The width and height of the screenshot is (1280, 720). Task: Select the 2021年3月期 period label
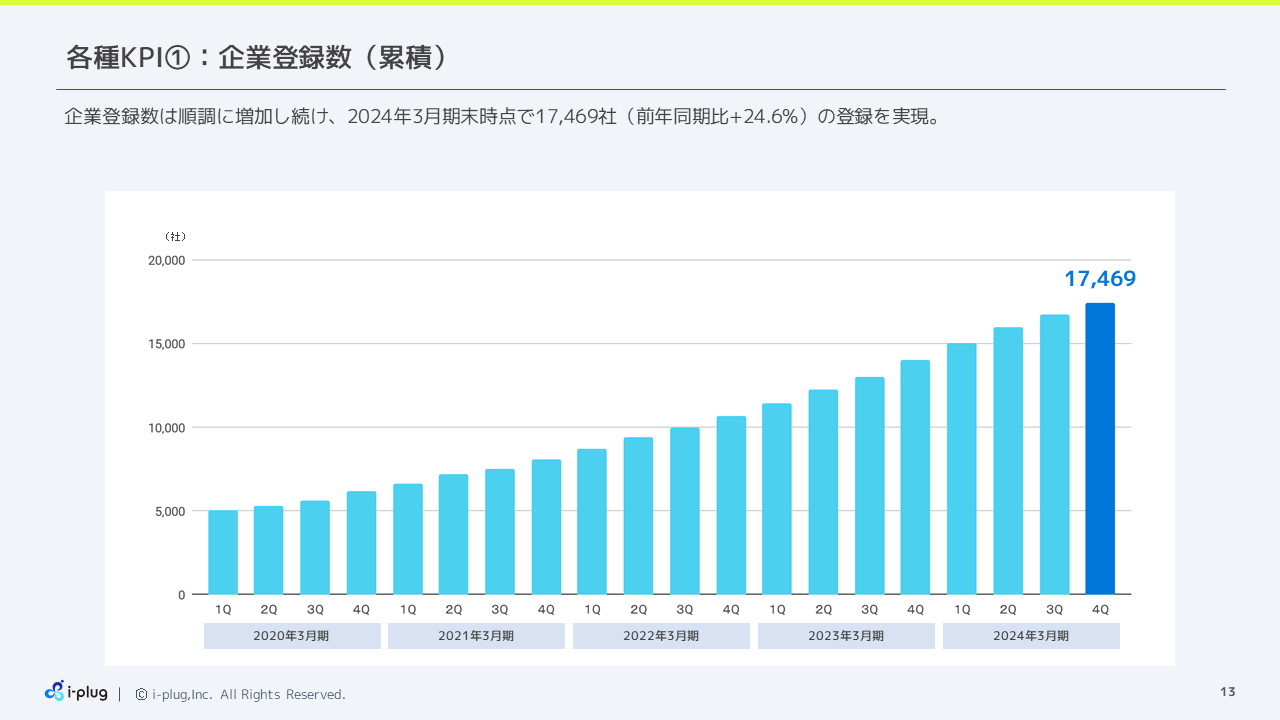pyautogui.click(x=476, y=636)
